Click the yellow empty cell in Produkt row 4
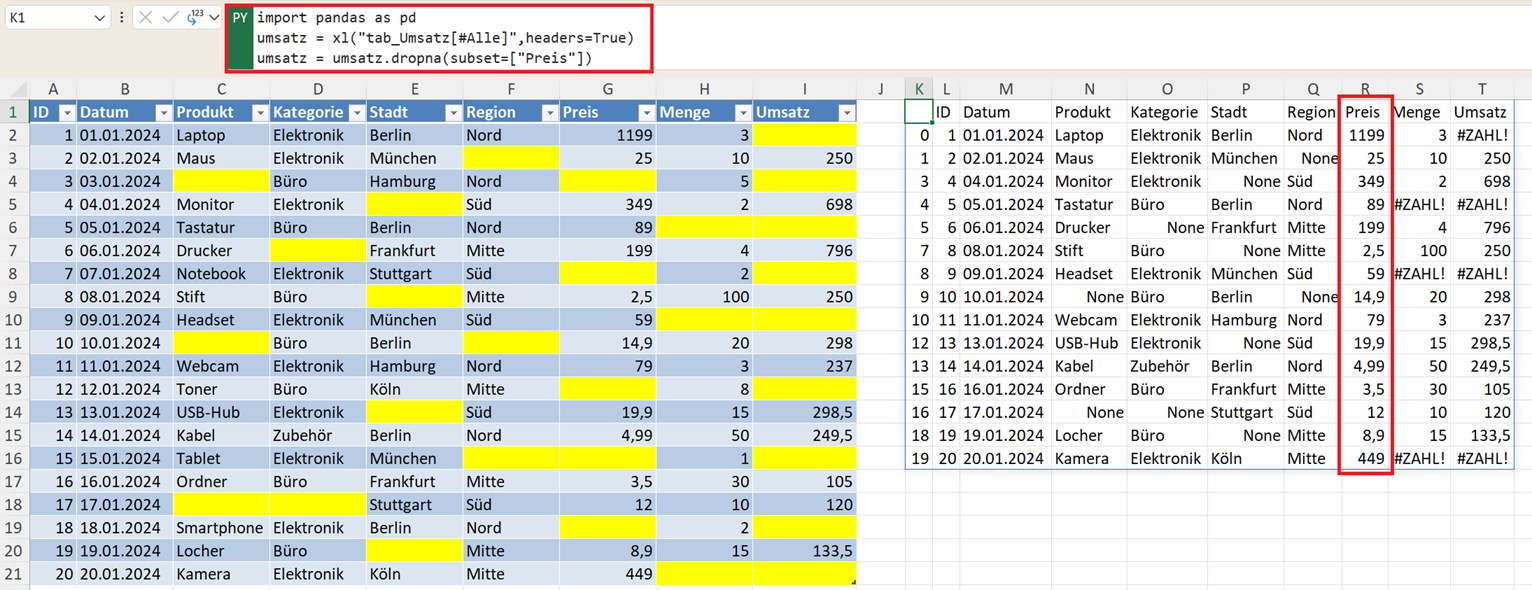Image resolution: width=1532 pixels, height=590 pixels. 221,181
